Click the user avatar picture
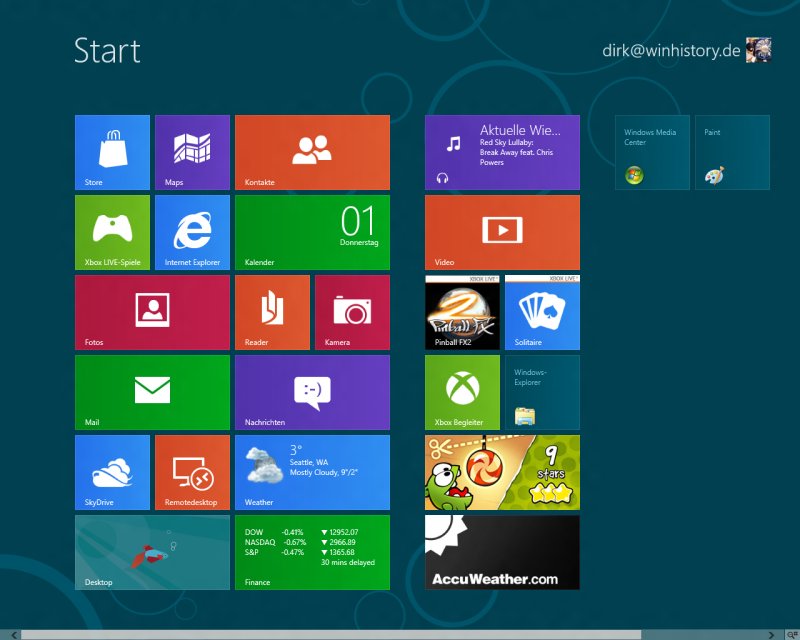 tap(758, 50)
